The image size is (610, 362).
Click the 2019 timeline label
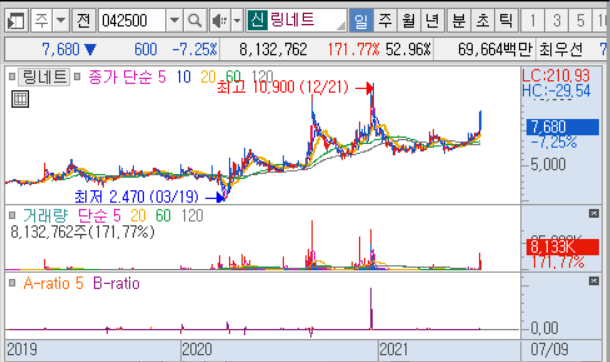[22, 350]
